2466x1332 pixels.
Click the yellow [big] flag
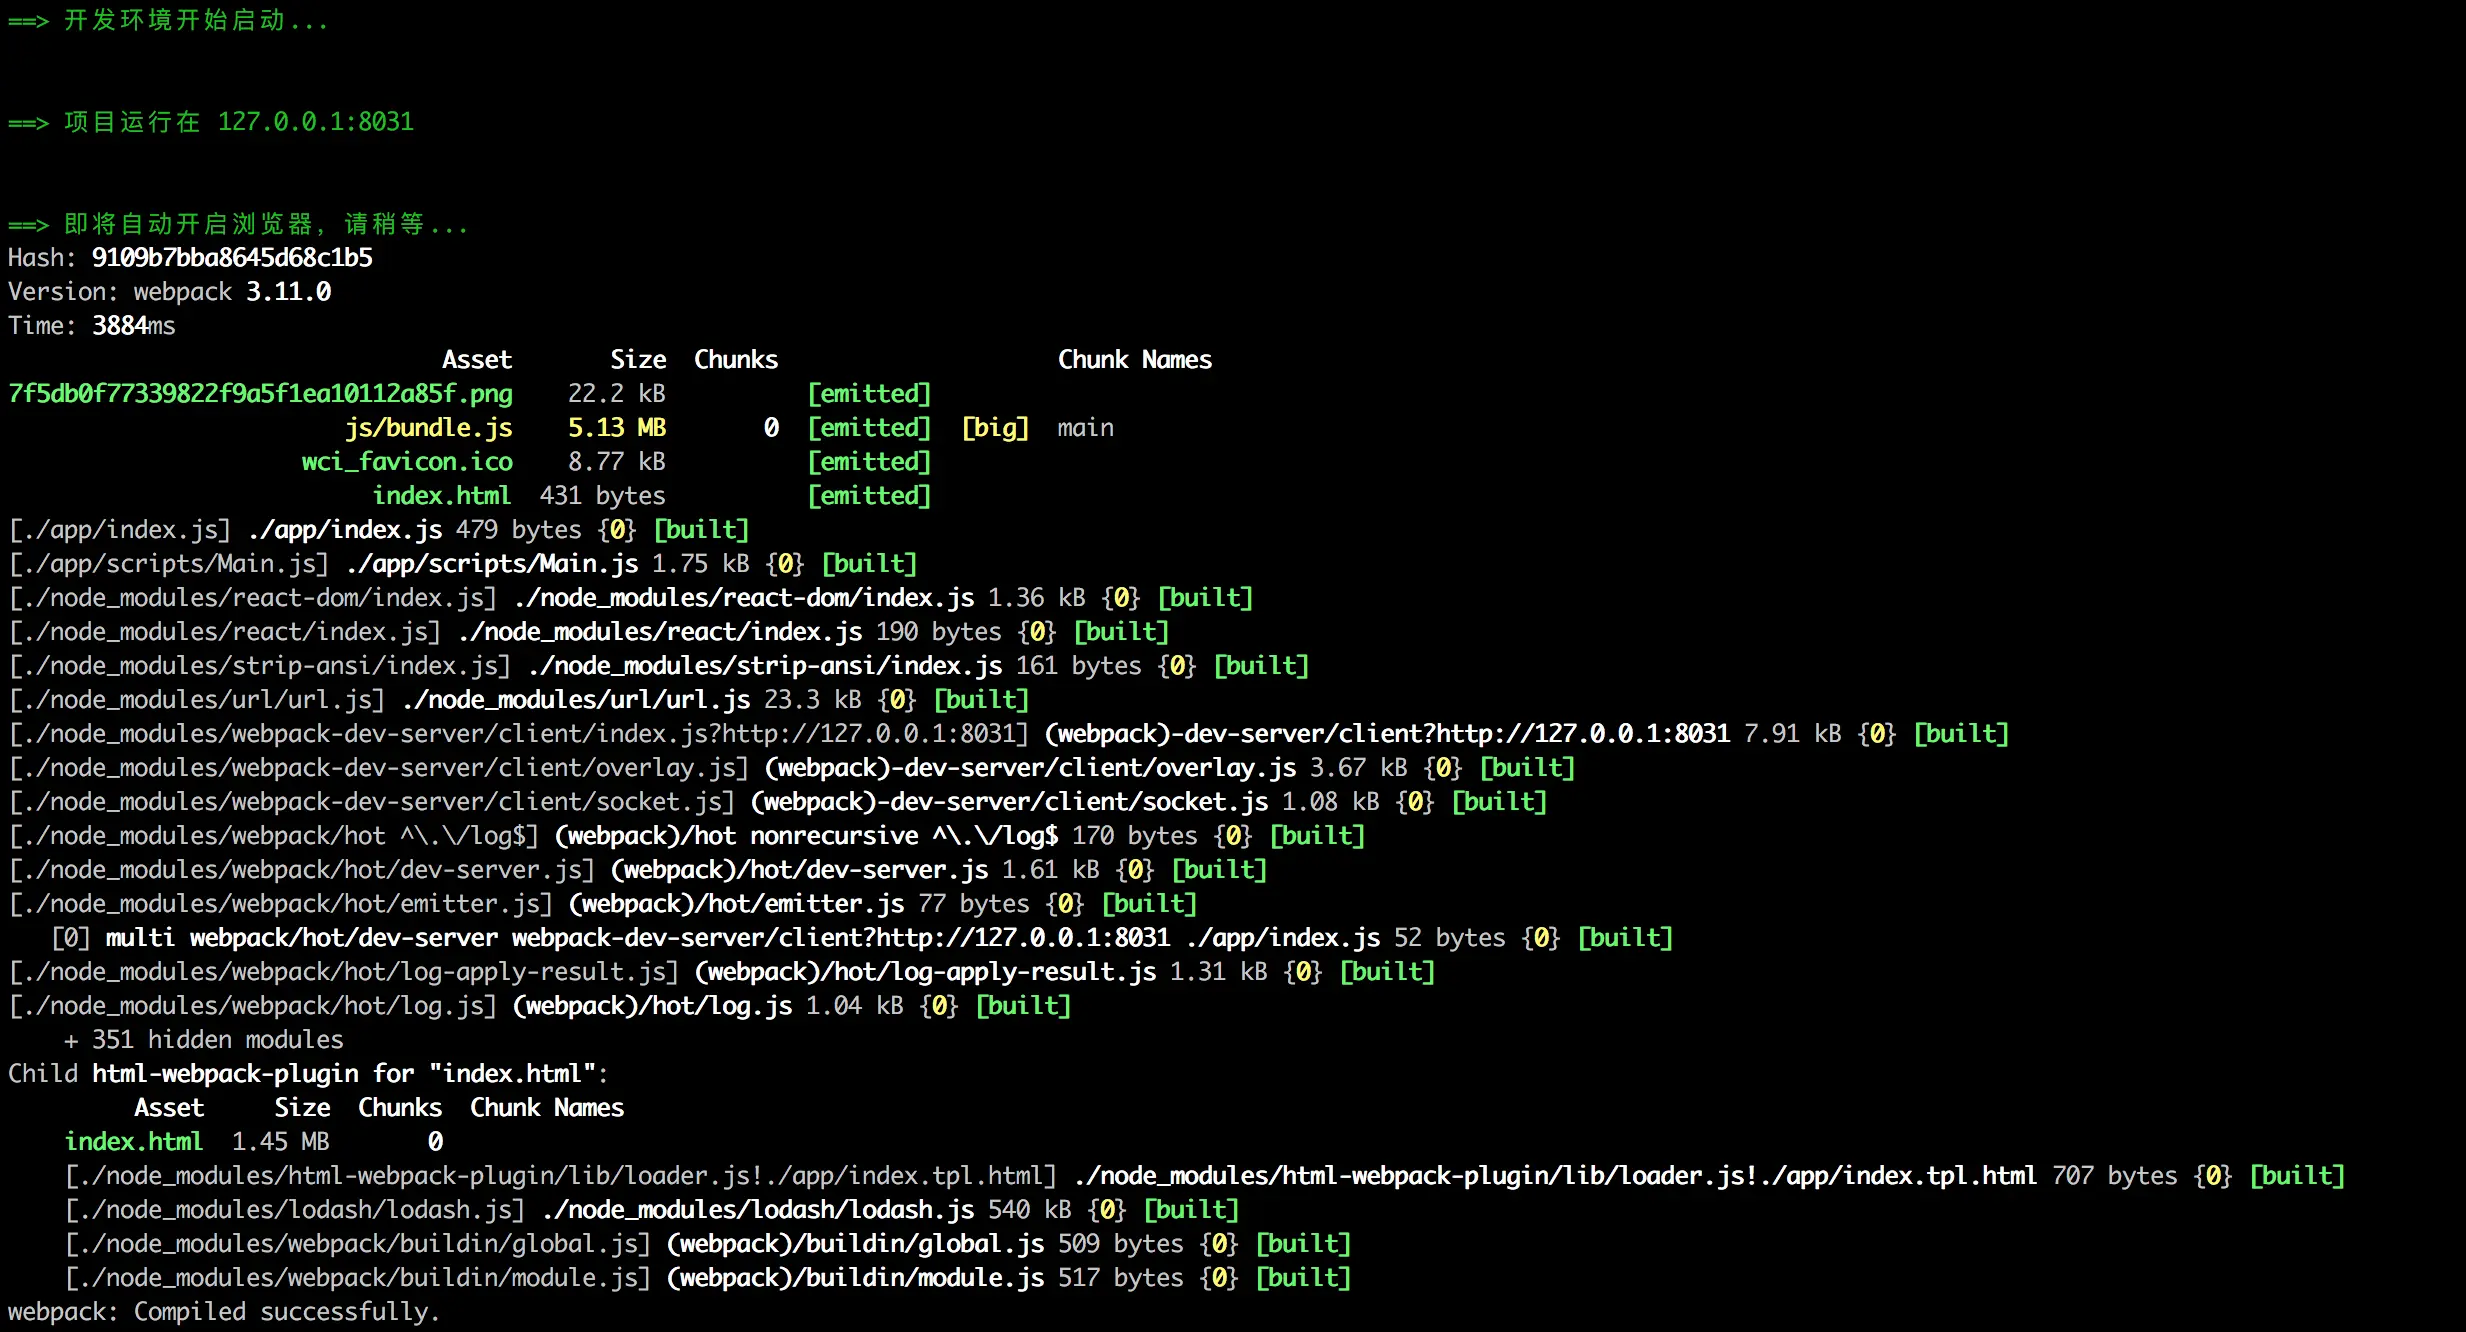point(994,428)
